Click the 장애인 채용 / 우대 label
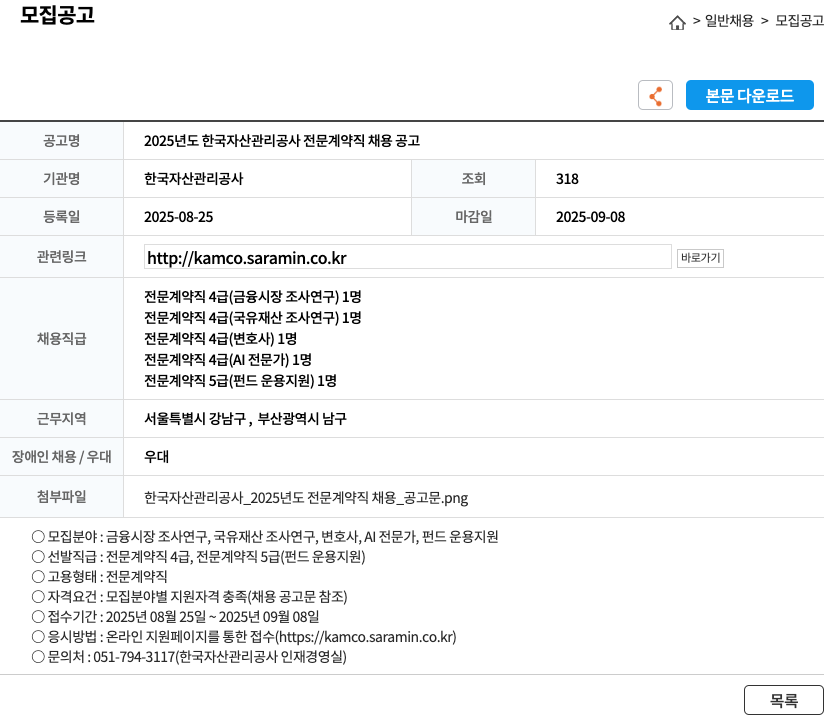Image resolution: width=824 pixels, height=715 pixels. [x=61, y=457]
